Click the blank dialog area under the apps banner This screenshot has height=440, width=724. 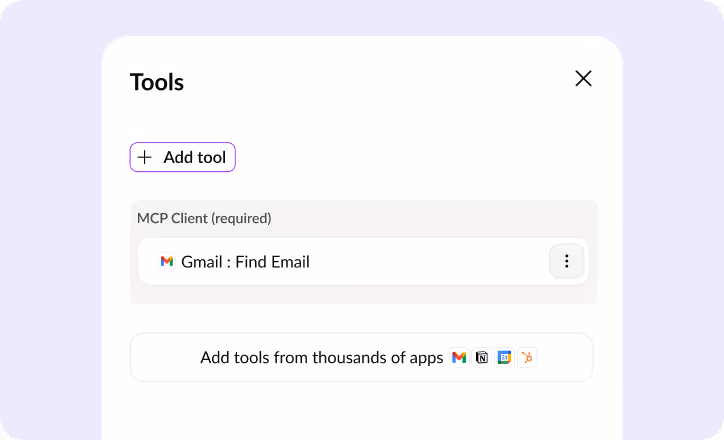(x=362, y=411)
